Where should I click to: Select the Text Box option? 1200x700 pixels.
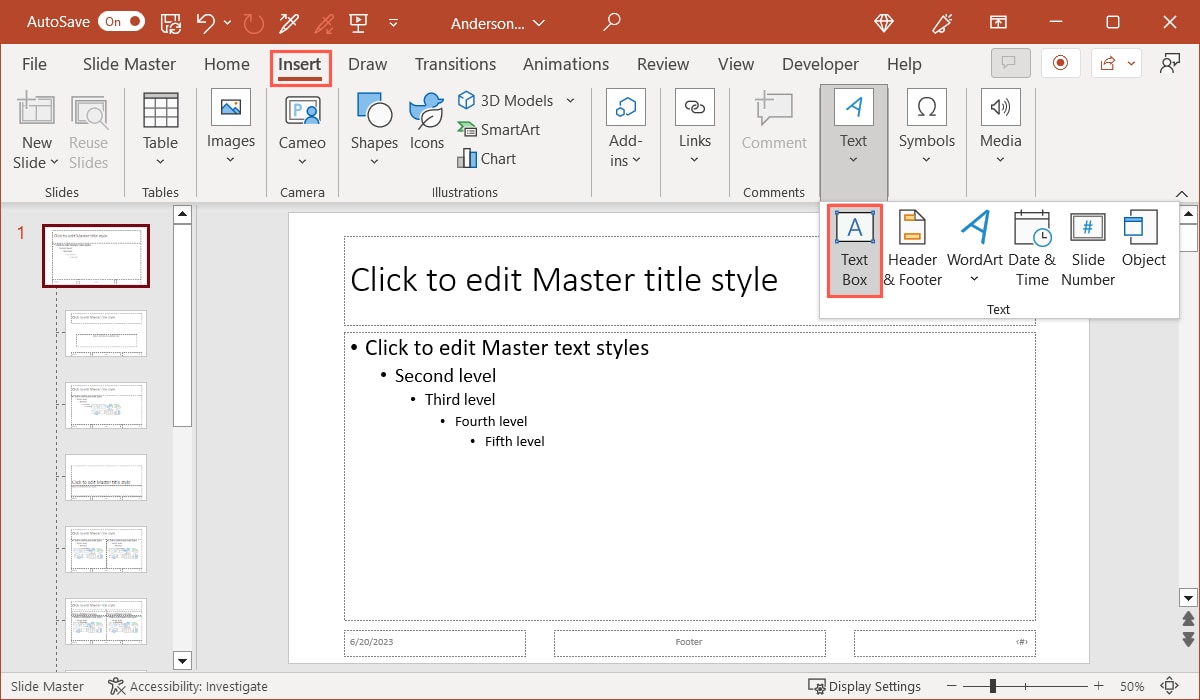(x=854, y=250)
